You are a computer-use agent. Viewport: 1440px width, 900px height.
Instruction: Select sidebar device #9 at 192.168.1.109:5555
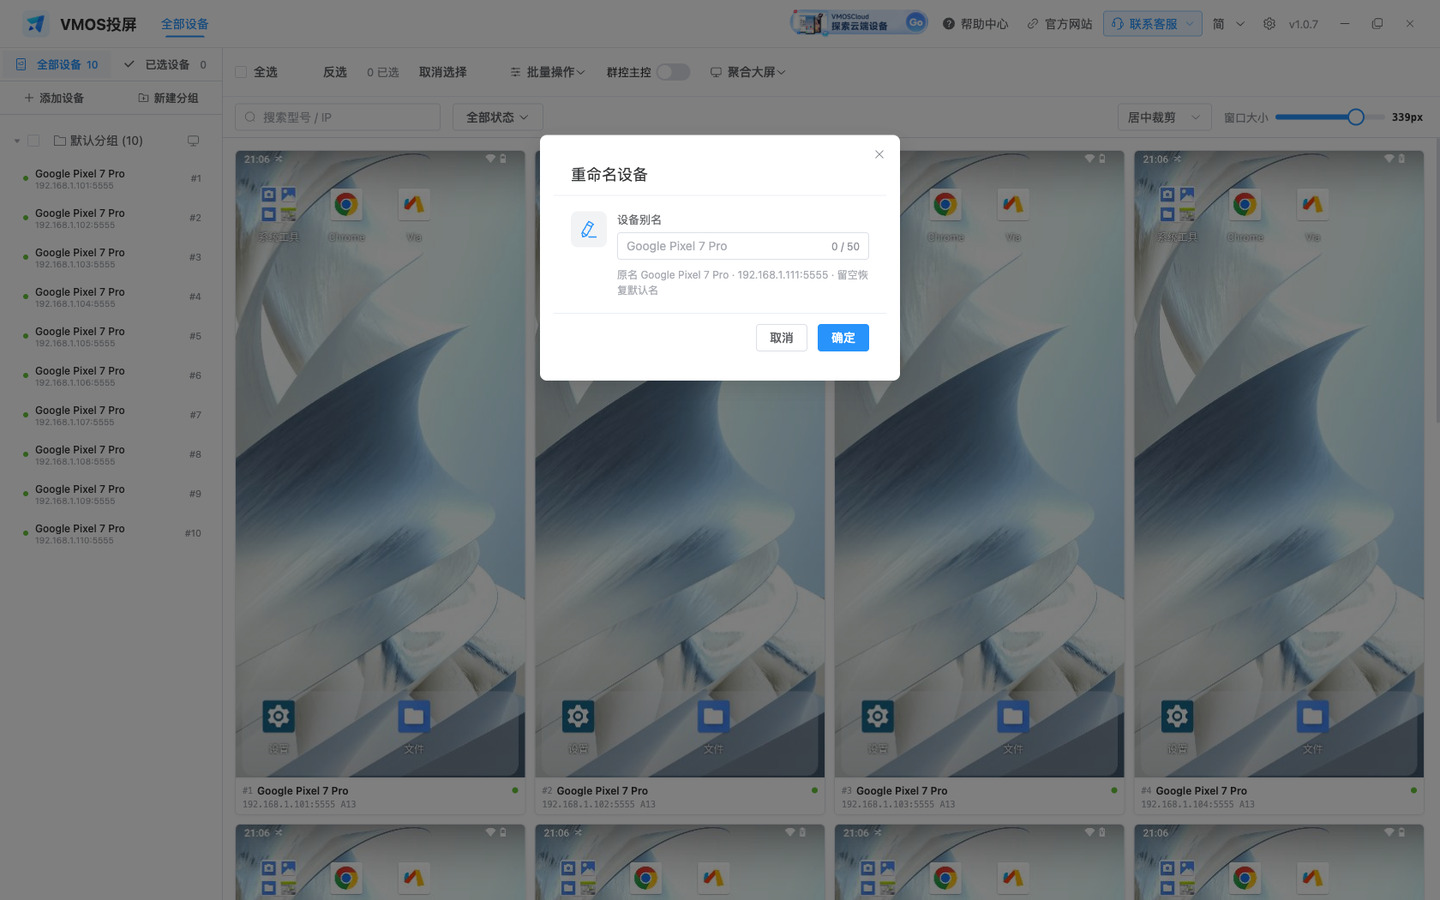[x=112, y=495]
